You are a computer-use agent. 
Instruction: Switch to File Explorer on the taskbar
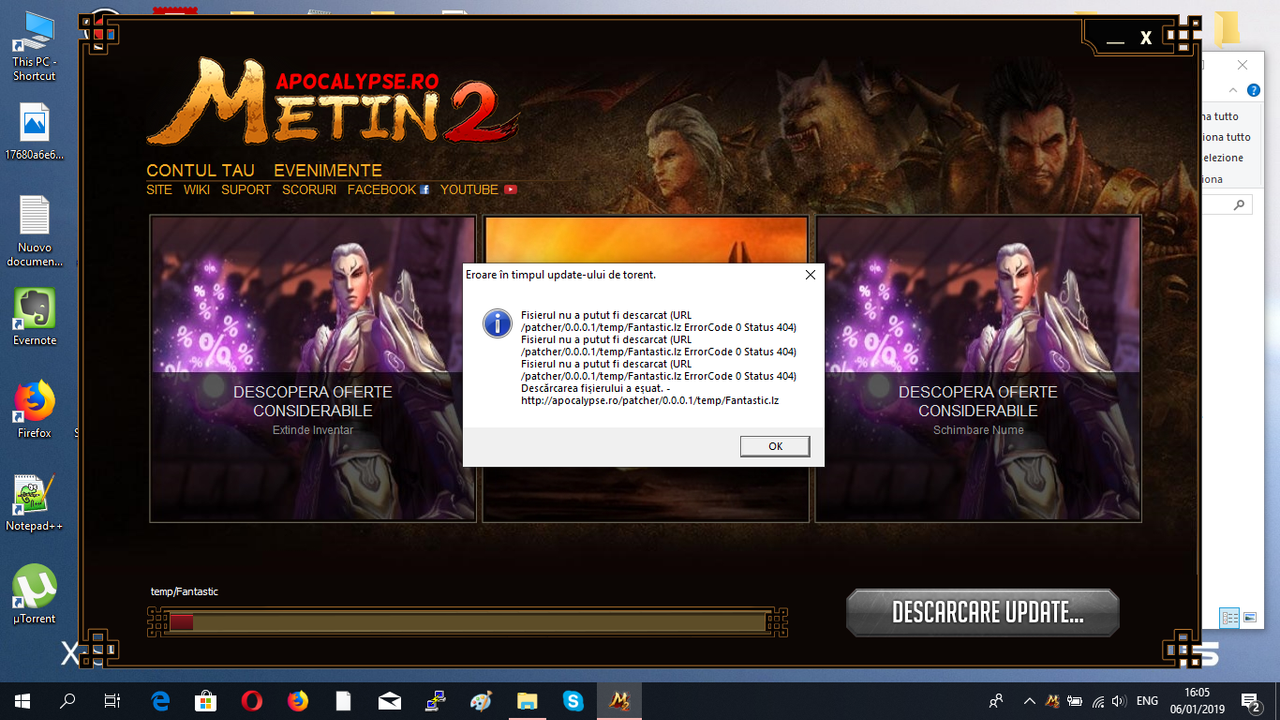click(527, 701)
